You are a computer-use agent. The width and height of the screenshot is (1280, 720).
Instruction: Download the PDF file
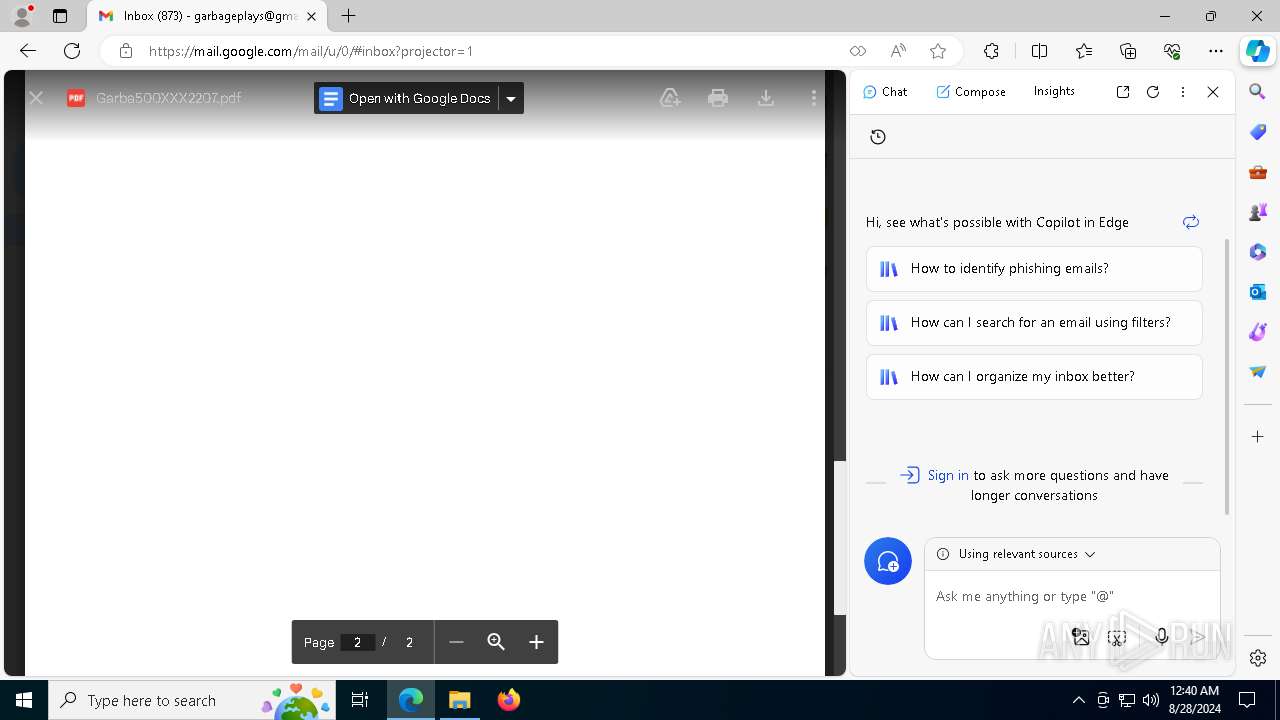[766, 98]
